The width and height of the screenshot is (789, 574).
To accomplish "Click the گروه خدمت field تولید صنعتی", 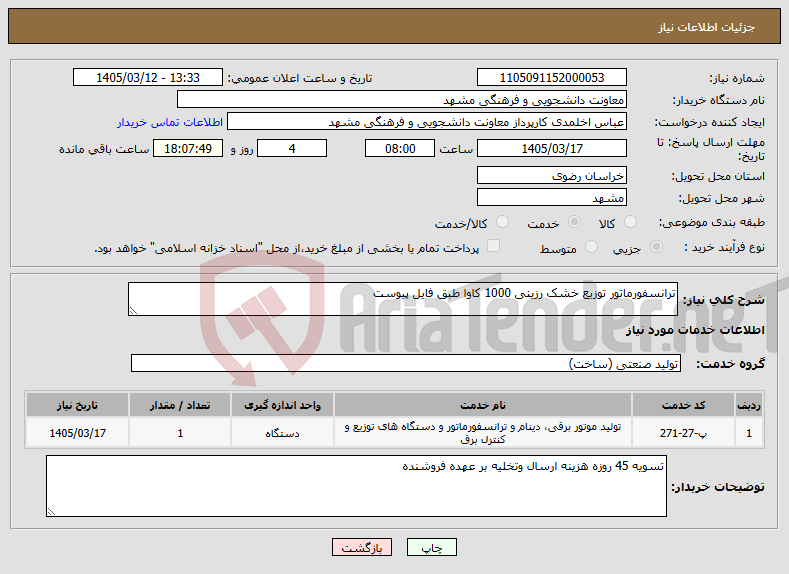I will point(406,363).
